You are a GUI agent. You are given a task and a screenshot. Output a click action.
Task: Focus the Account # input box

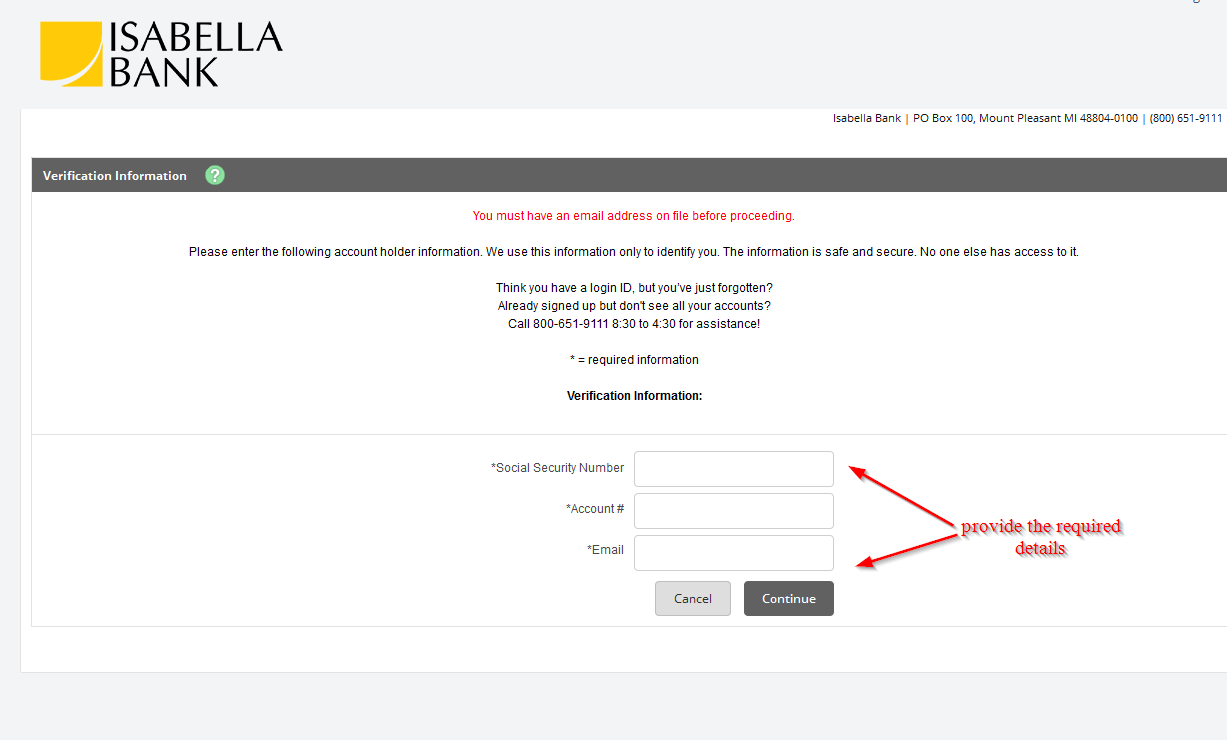[x=734, y=511]
